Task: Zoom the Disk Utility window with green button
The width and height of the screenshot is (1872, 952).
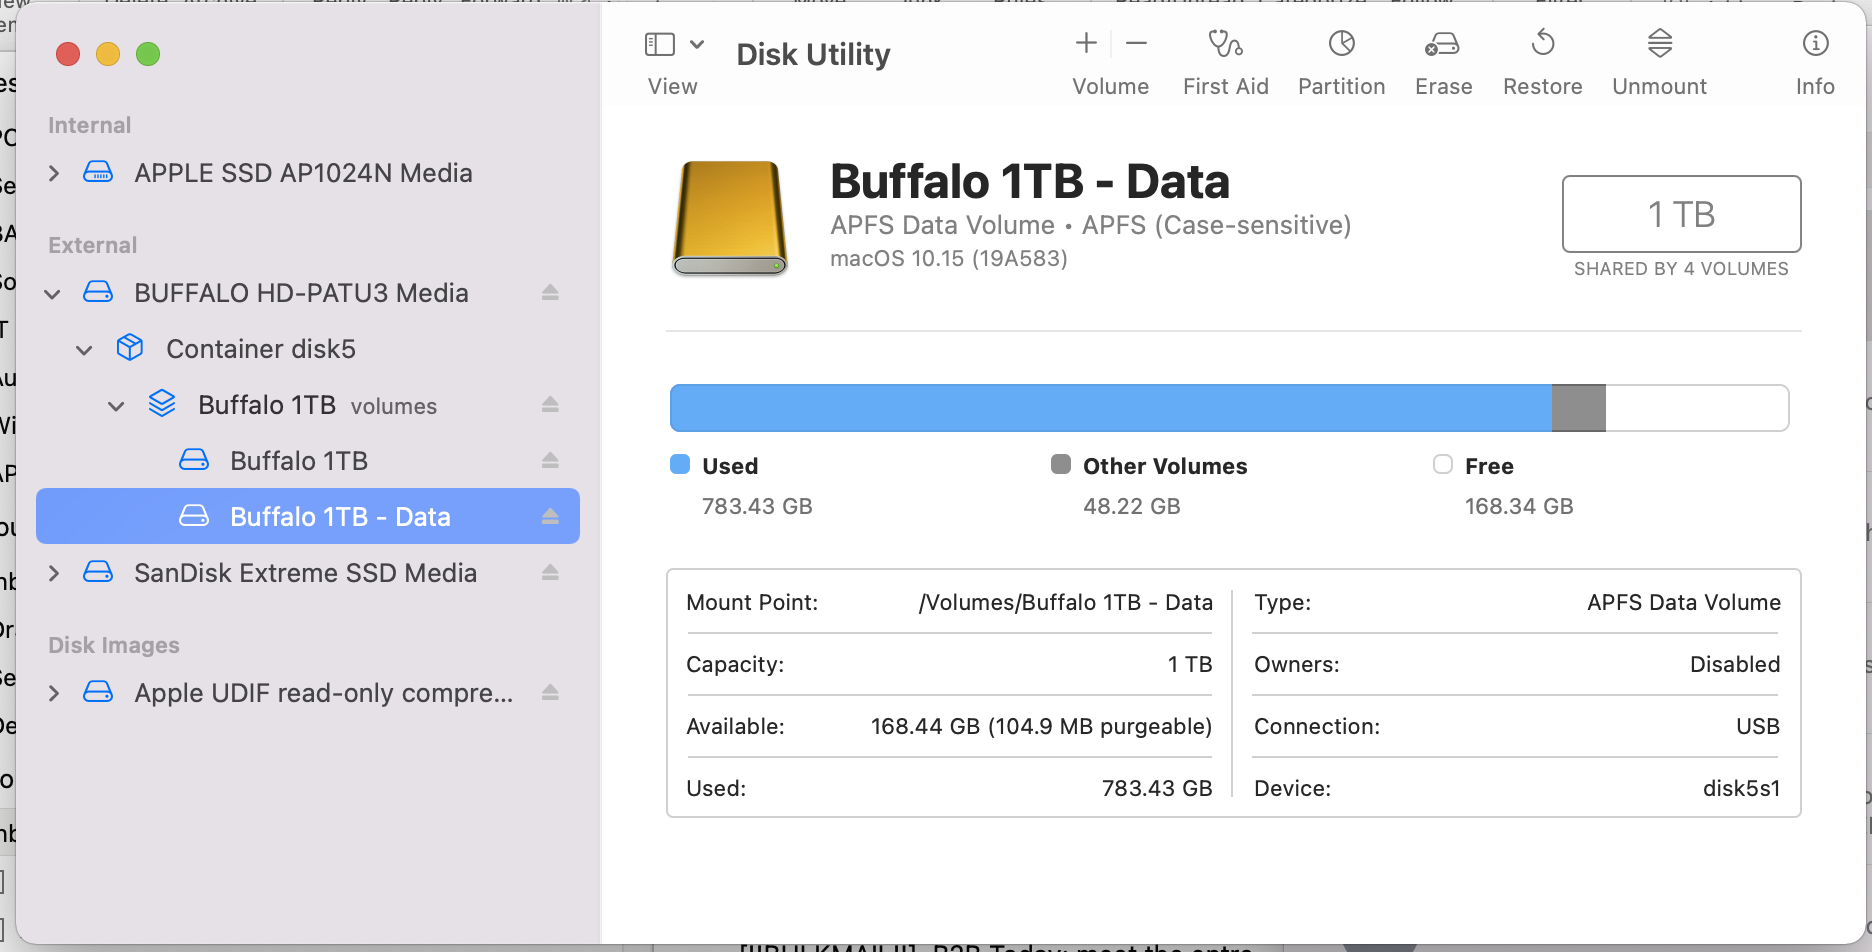Action: 148,54
